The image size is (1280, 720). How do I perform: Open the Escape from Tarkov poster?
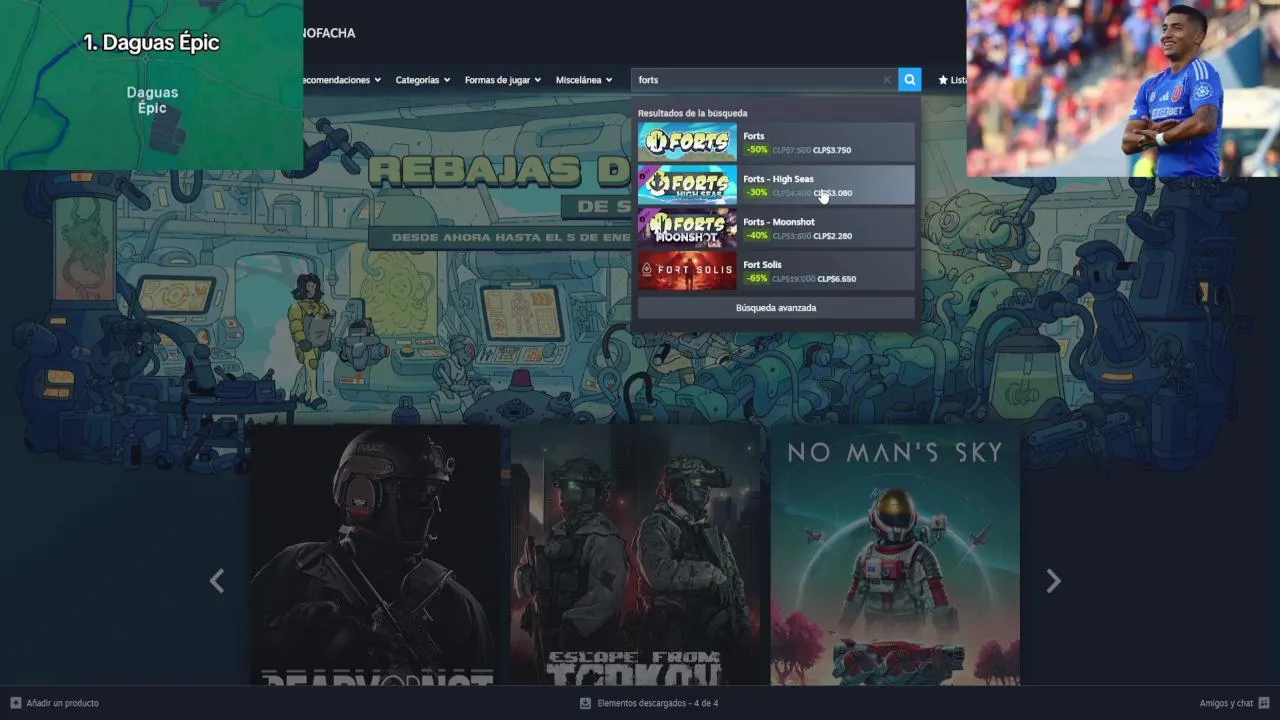point(635,556)
